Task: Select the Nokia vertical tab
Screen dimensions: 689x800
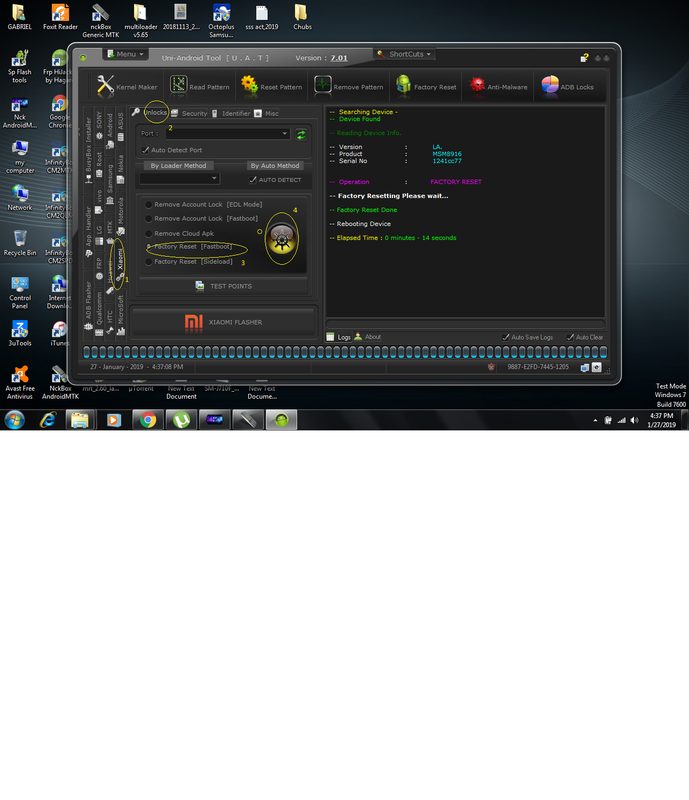Action: (x=120, y=169)
